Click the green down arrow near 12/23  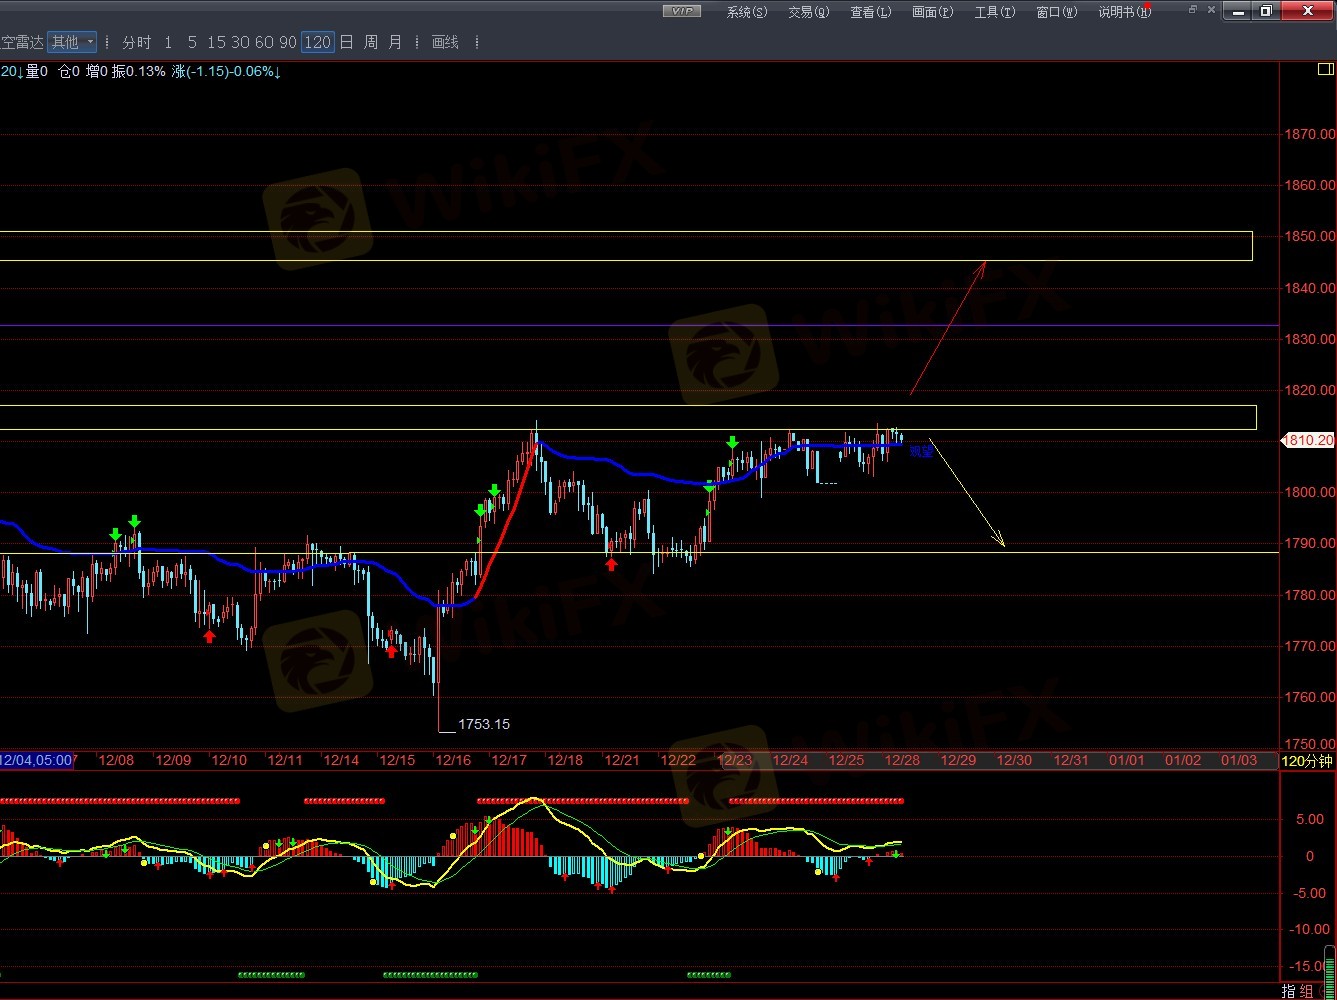pos(732,442)
